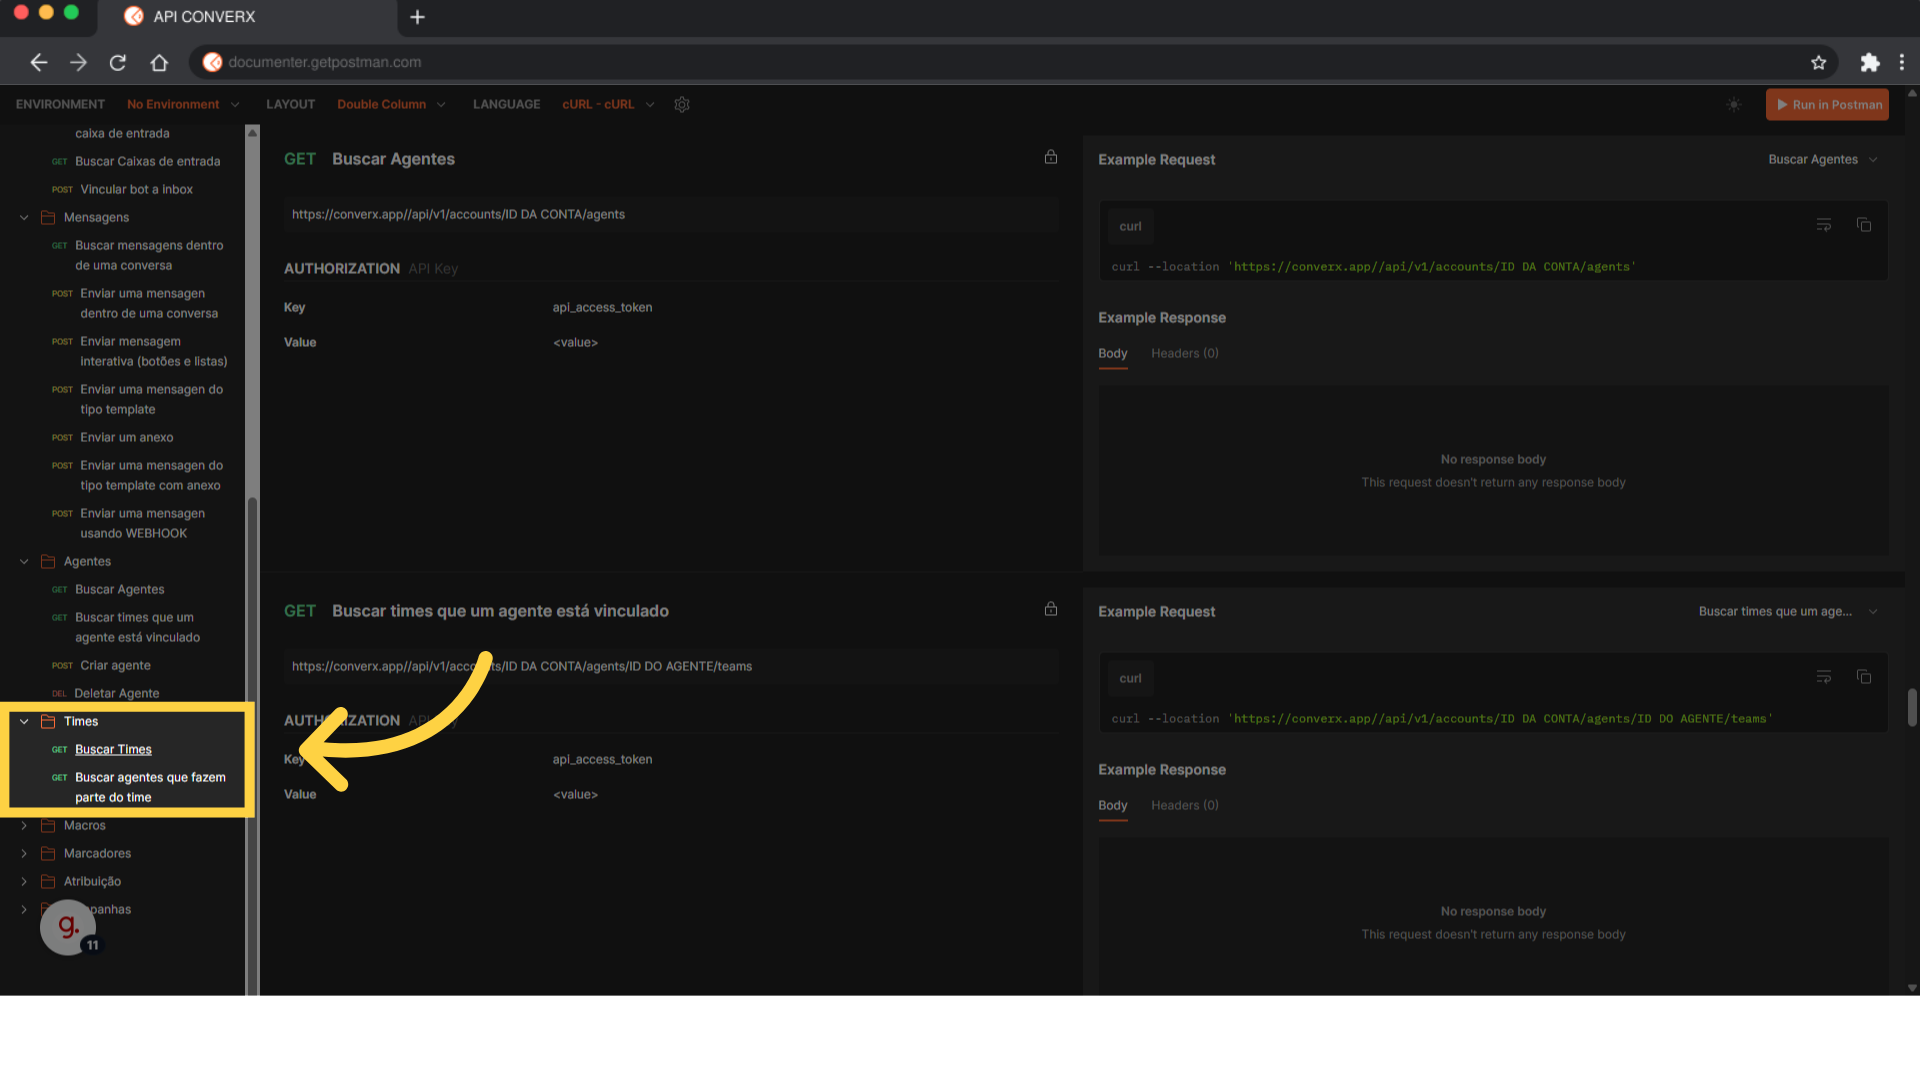Screen dimensions: 1920x1080
Task: Open the browser extensions puzzle icon
Action: tap(1869, 62)
